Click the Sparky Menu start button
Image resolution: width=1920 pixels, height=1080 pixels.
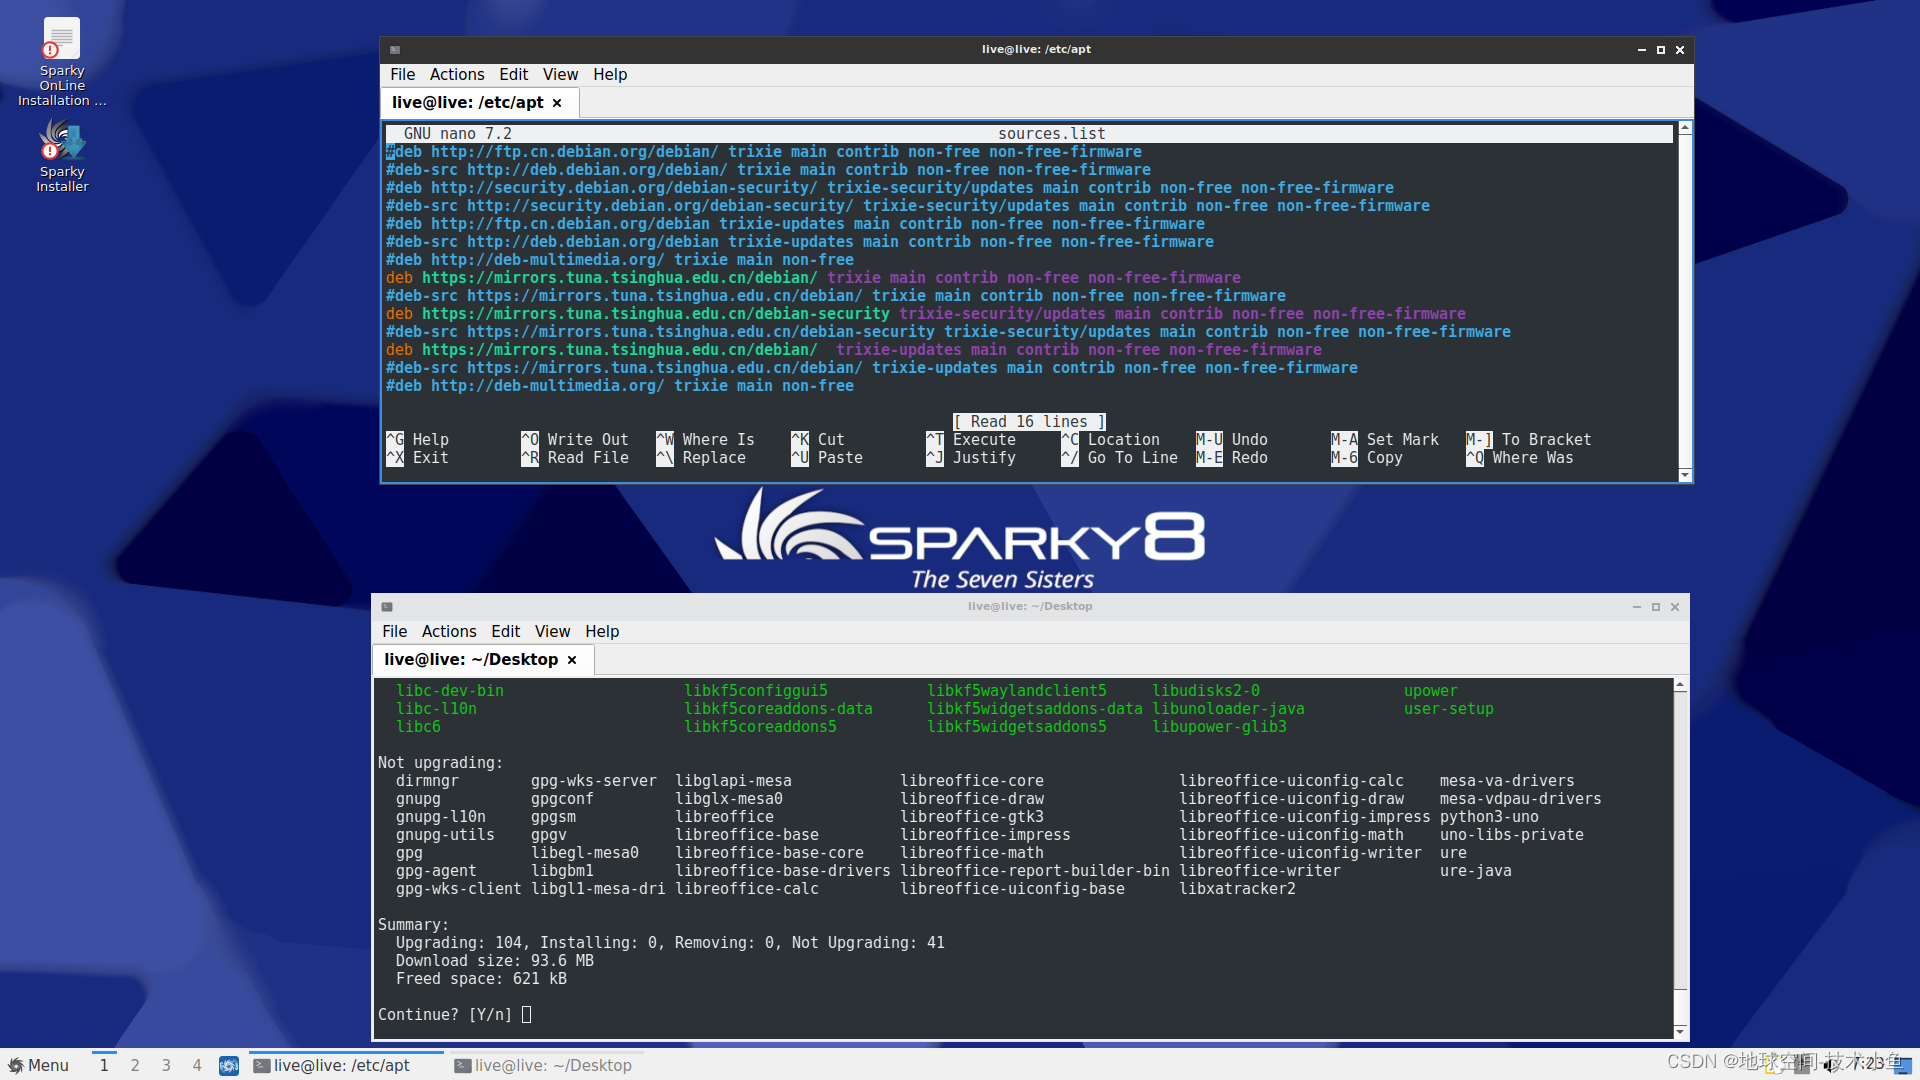click(38, 1065)
